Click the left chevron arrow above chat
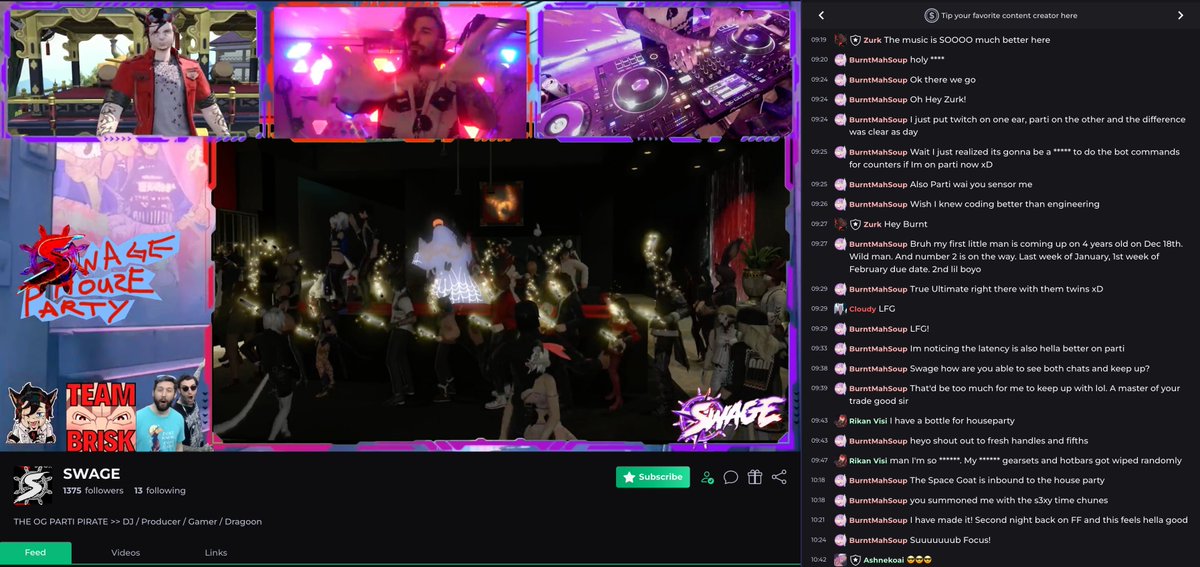Image resolution: width=1200 pixels, height=567 pixels. click(821, 15)
